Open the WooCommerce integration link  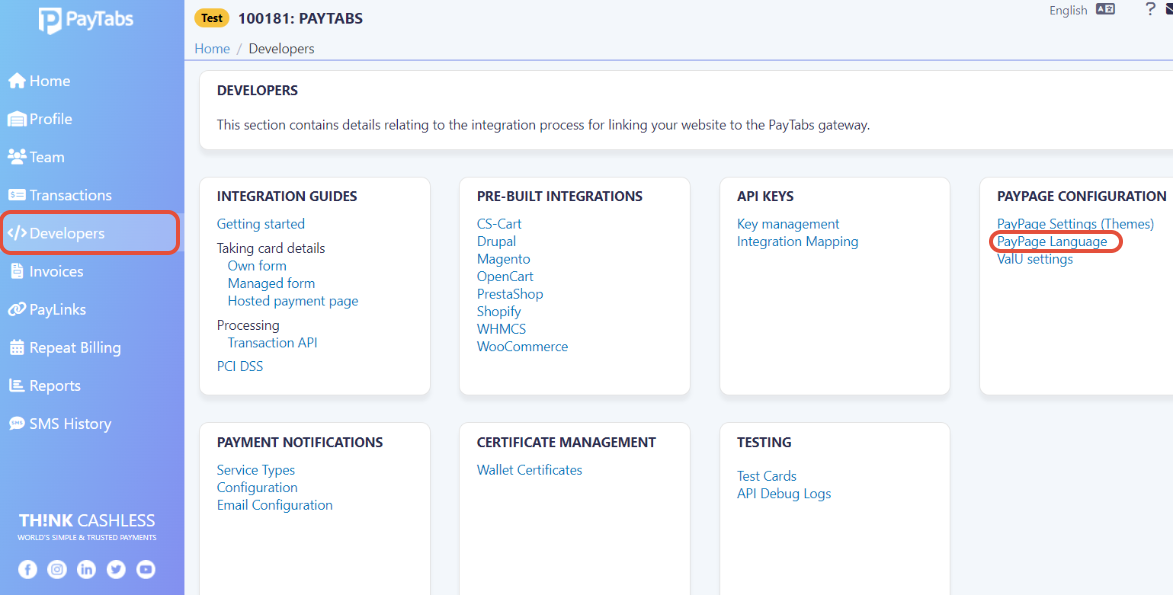coord(522,347)
